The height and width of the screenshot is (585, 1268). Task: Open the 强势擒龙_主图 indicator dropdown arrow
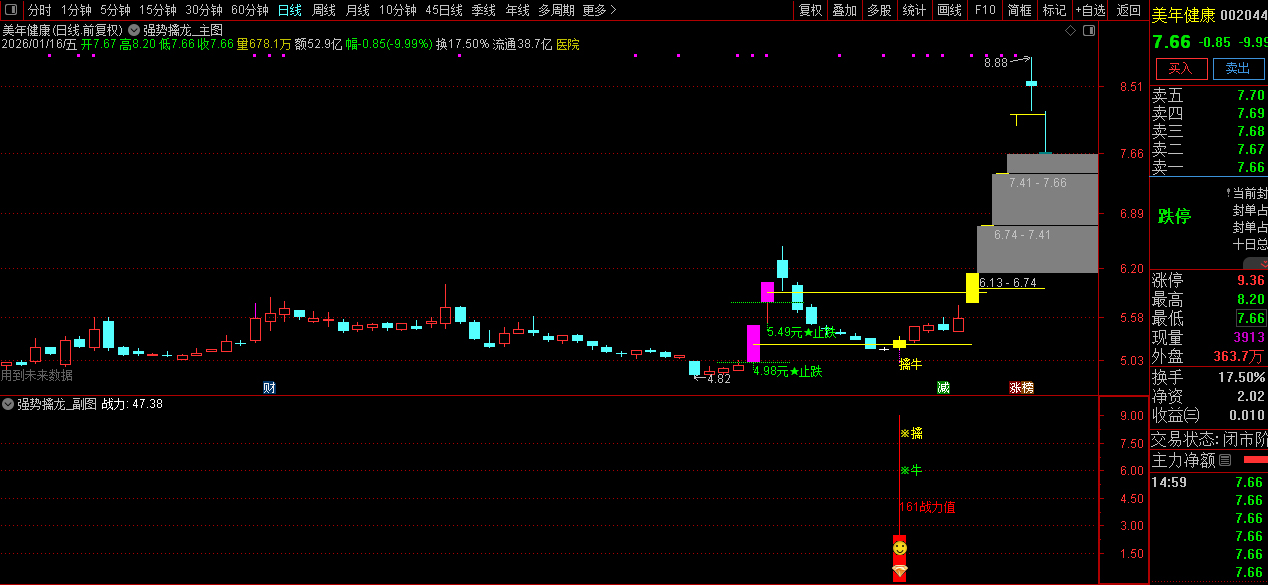tap(134, 30)
